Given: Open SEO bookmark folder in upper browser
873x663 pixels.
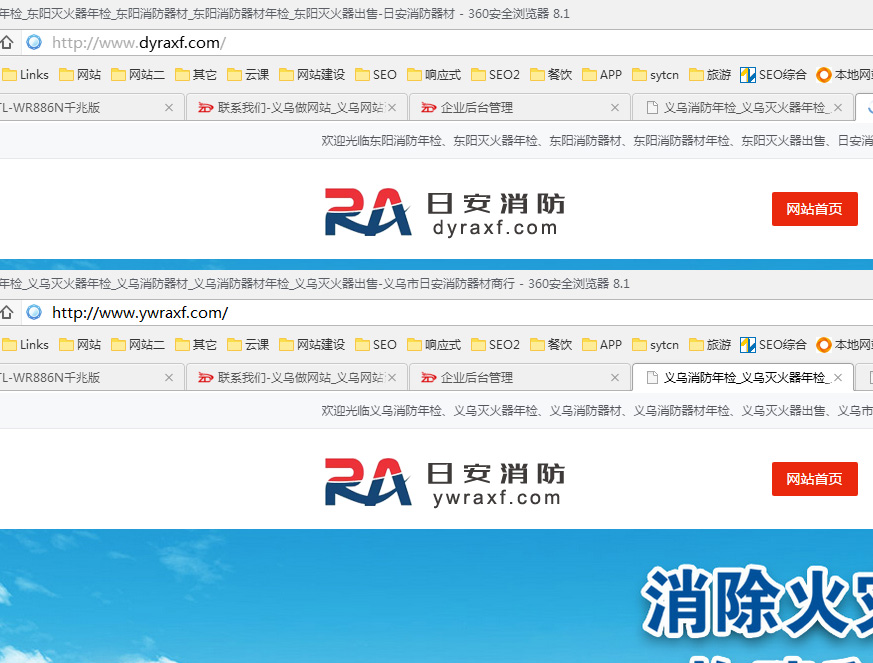Looking at the screenshot, I should (x=376, y=75).
